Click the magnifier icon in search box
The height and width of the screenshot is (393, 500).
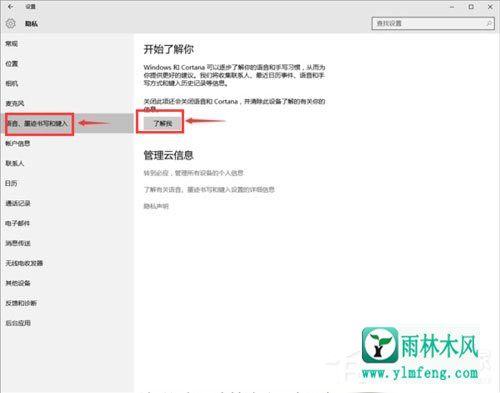tap(489, 23)
